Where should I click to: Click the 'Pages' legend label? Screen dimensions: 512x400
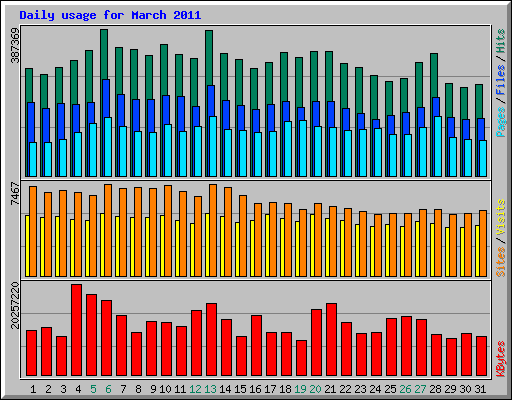501,122
